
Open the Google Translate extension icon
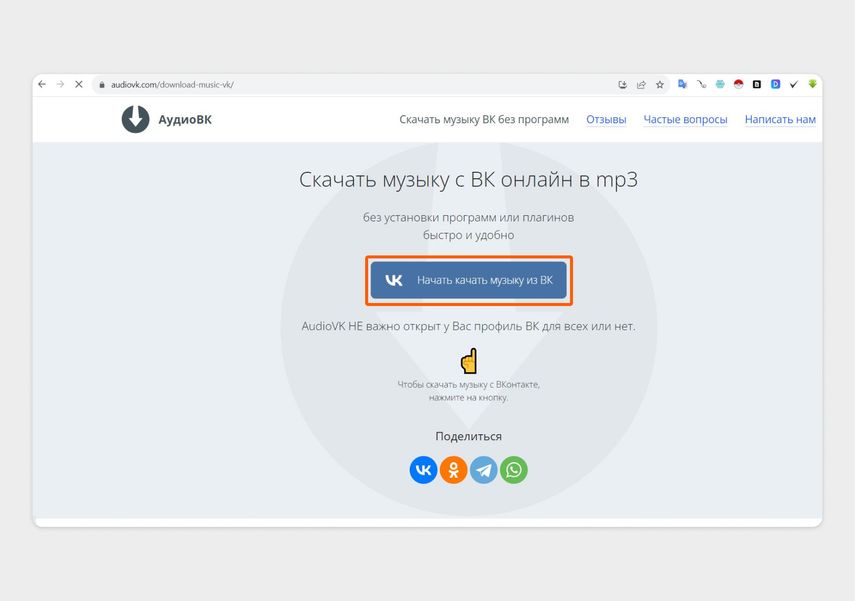click(x=682, y=84)
